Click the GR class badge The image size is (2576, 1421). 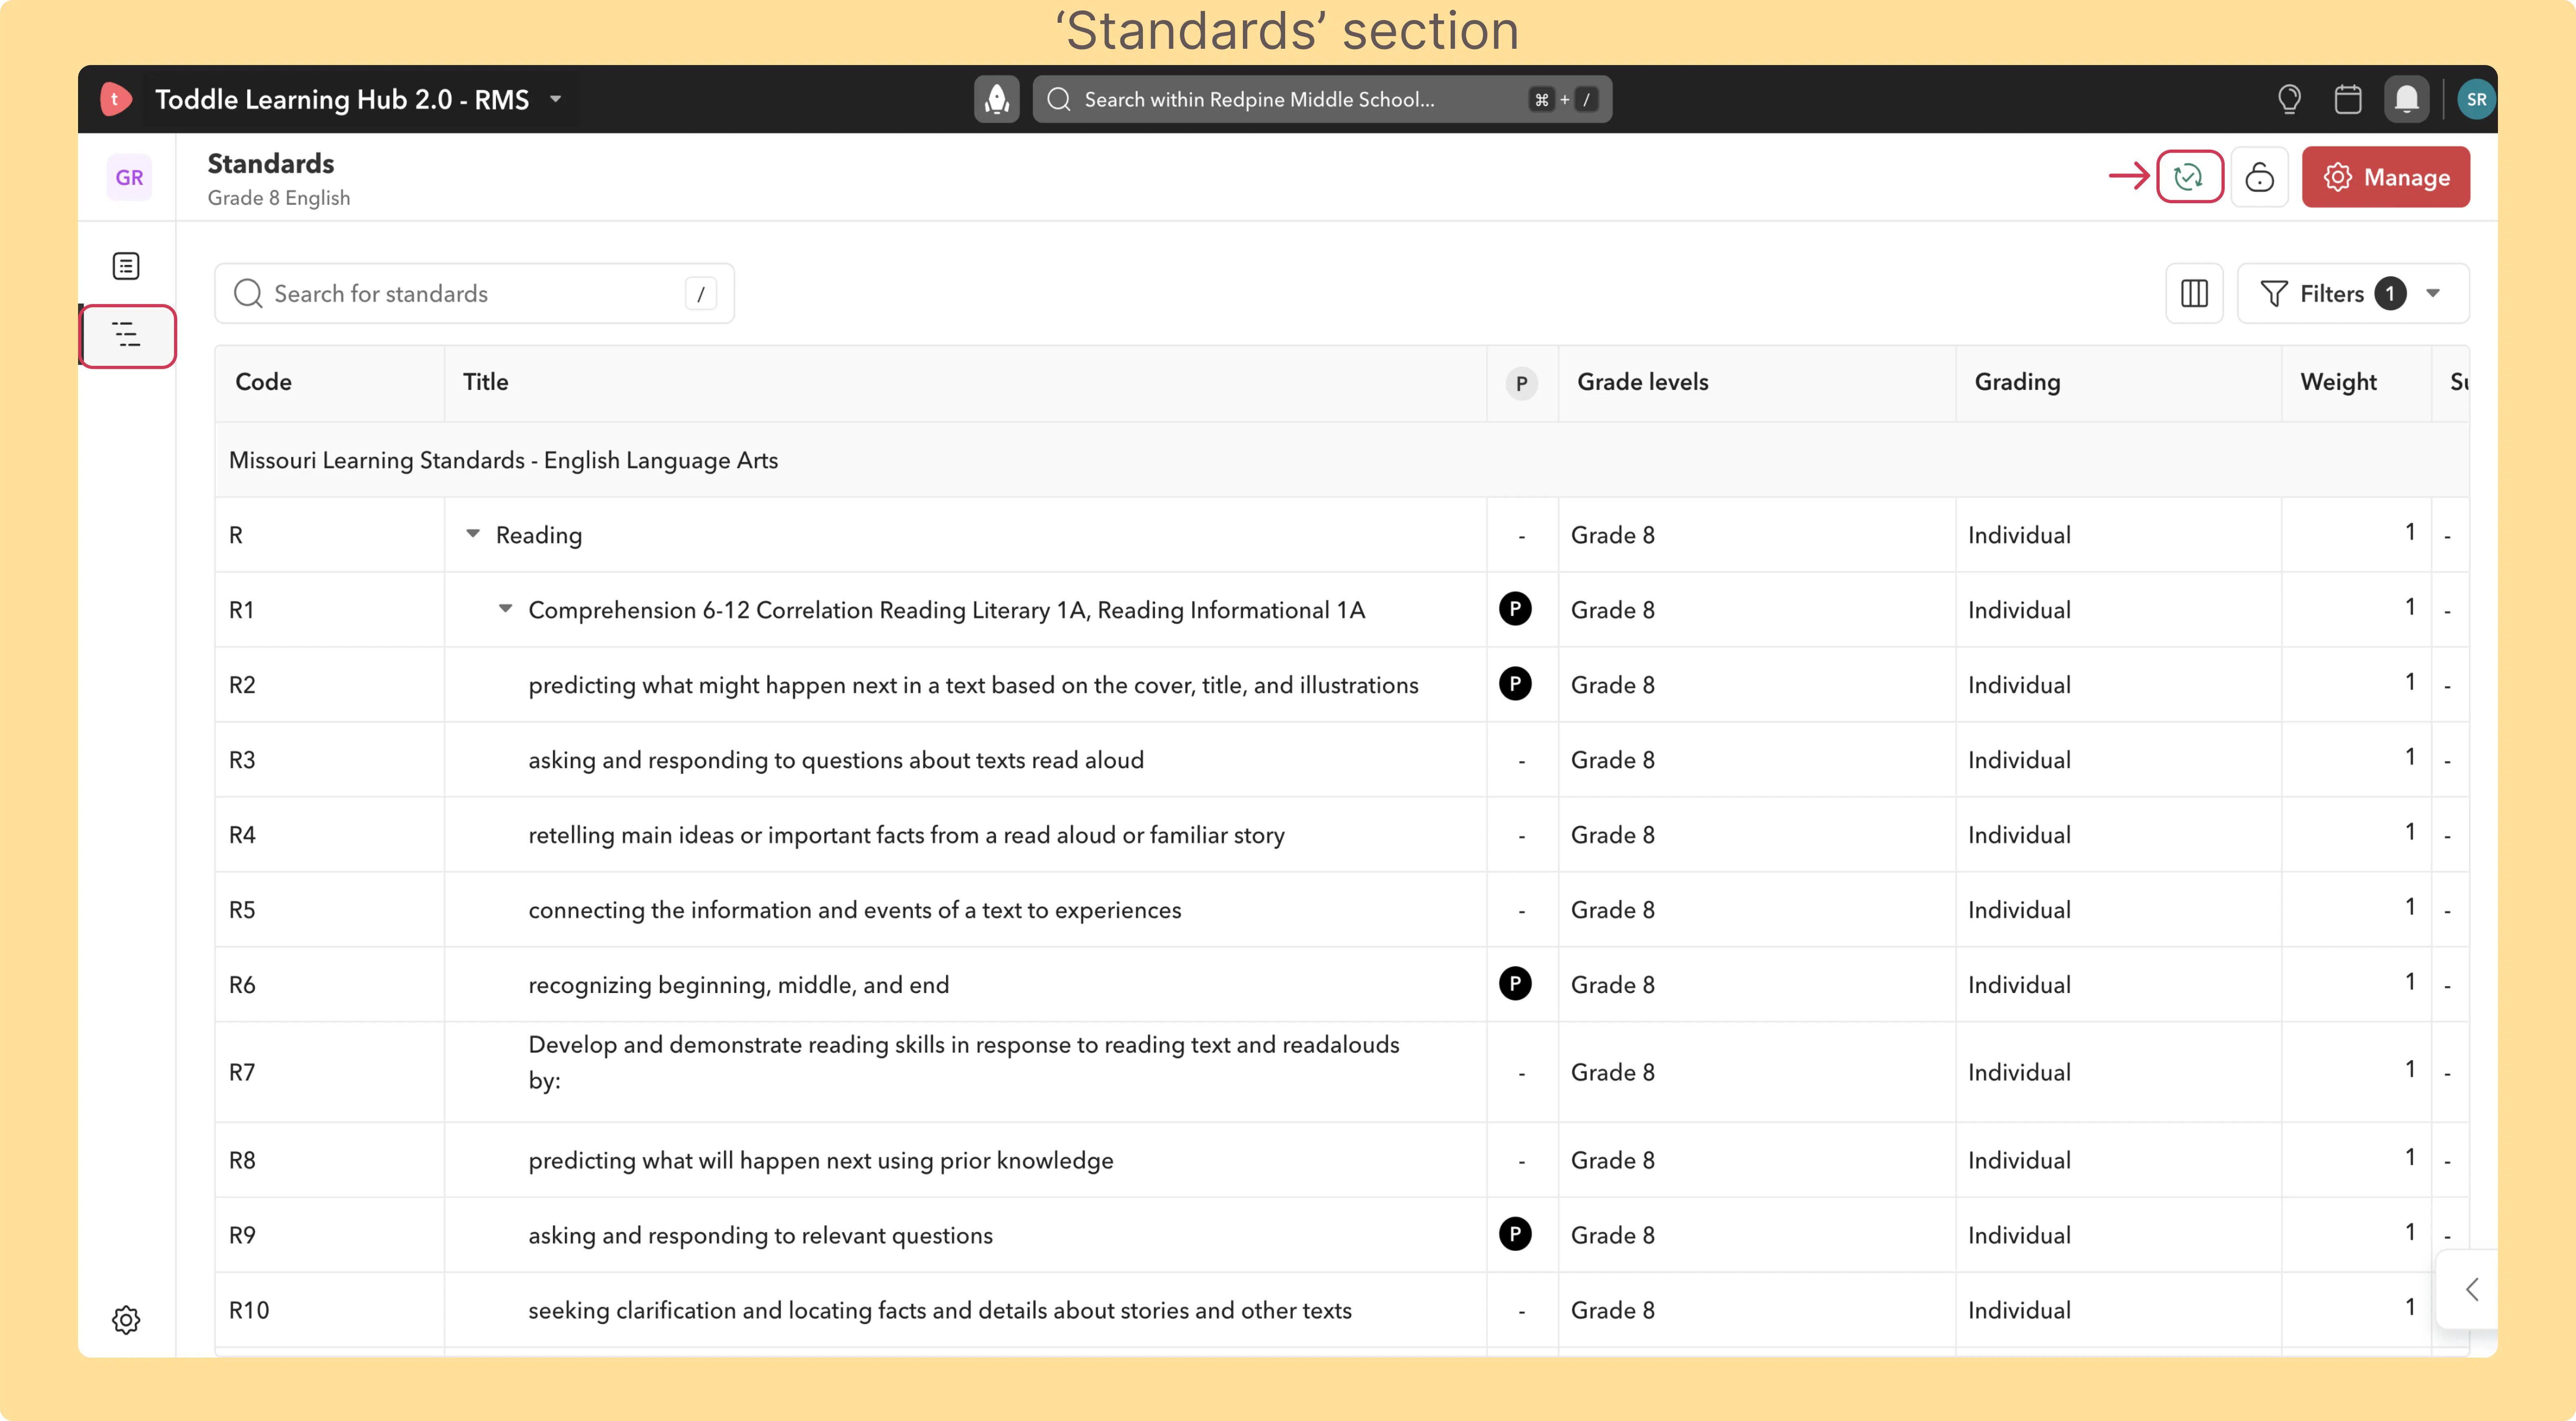pos(129,177)
